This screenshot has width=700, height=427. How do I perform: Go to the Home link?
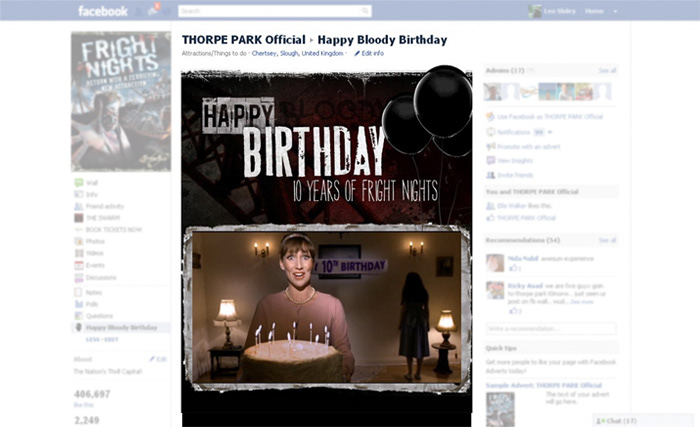coord(594,11)
